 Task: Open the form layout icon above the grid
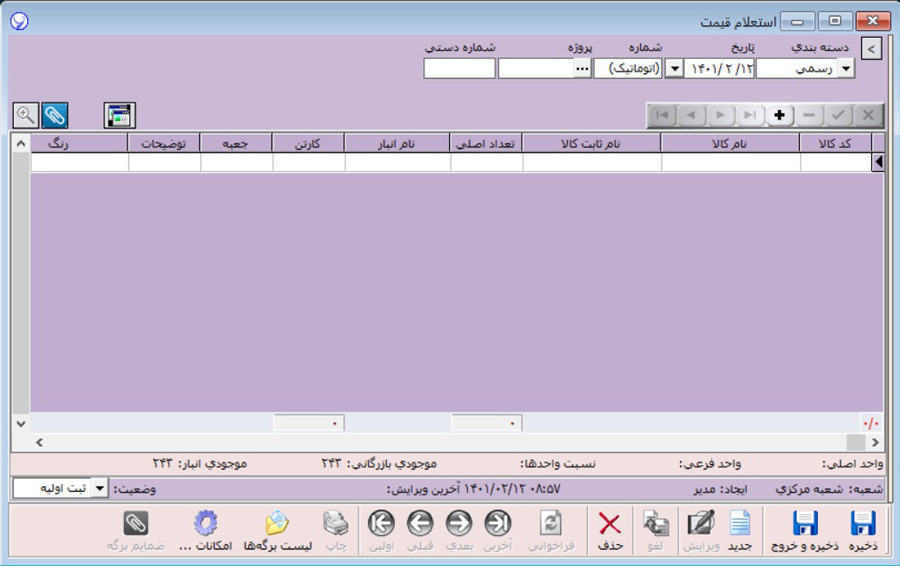point(119,115)
